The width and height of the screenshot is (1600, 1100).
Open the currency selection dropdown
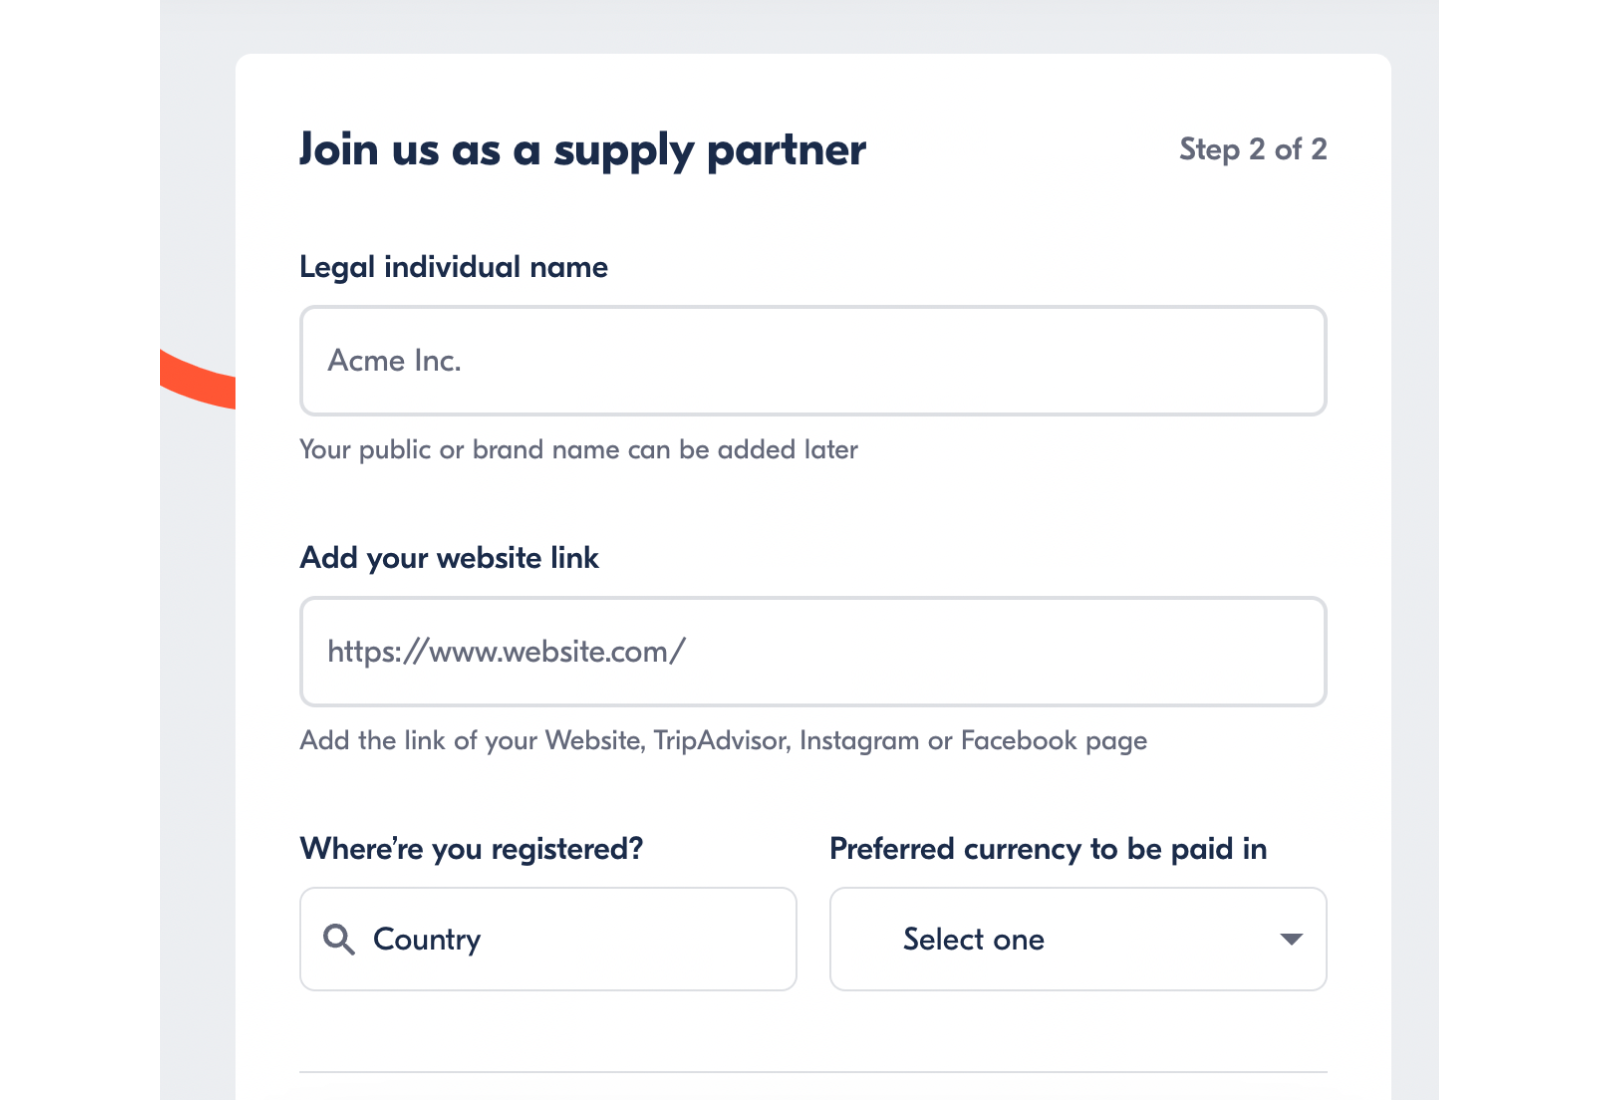(1077, 939)
